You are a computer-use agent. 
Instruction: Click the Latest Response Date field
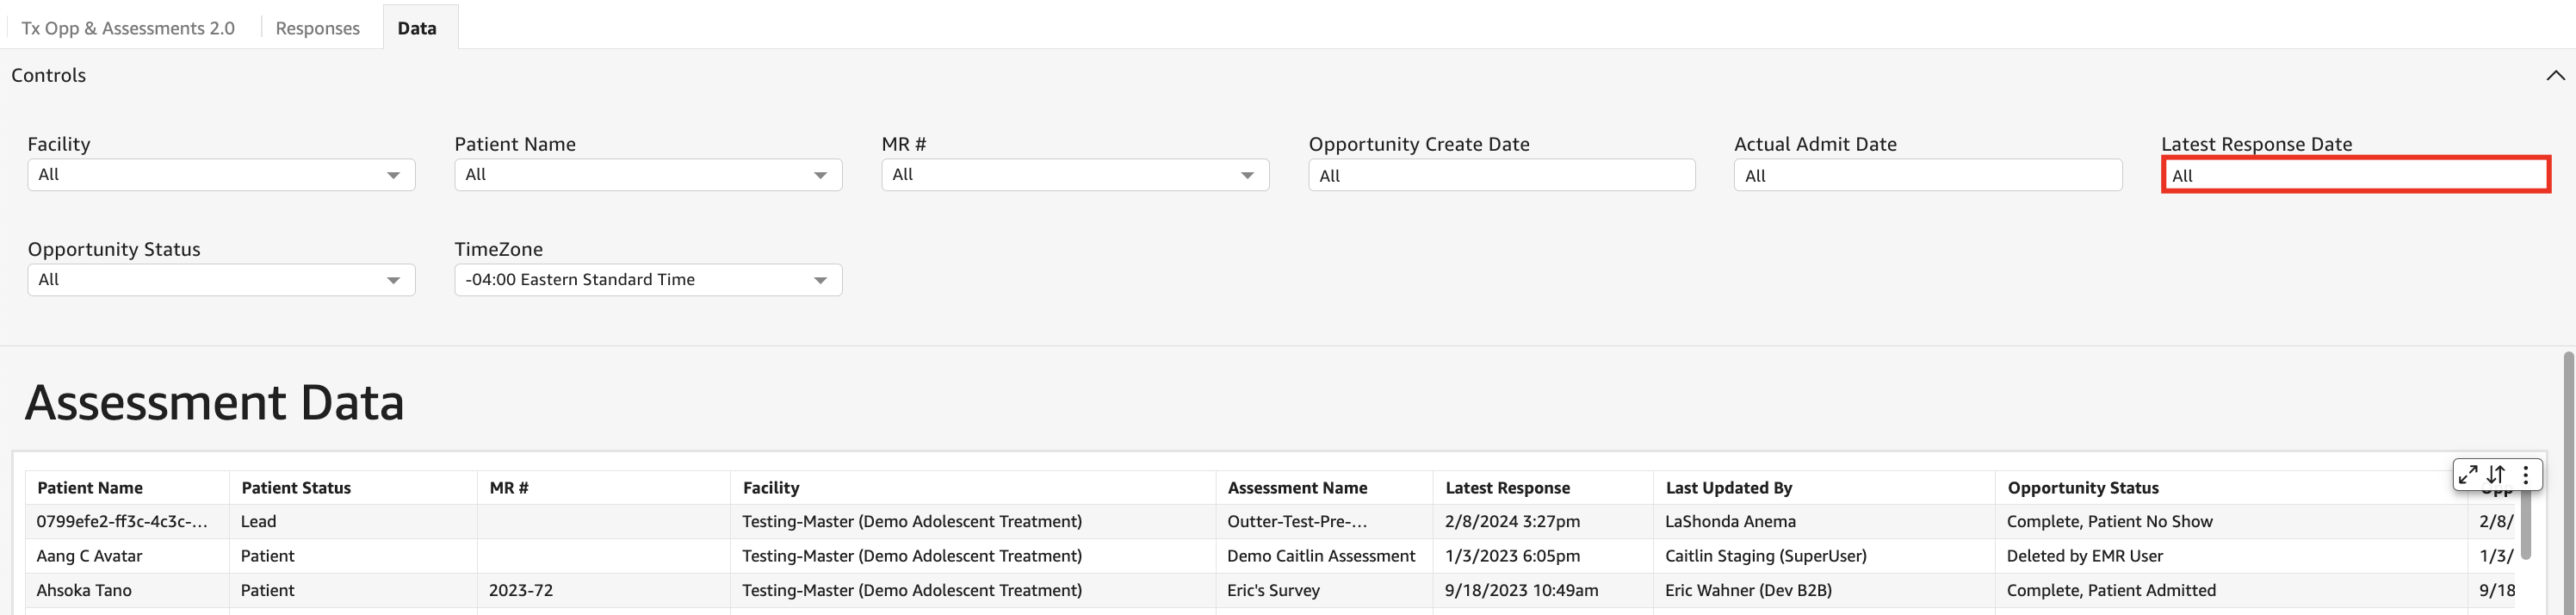coord(2354,176)
